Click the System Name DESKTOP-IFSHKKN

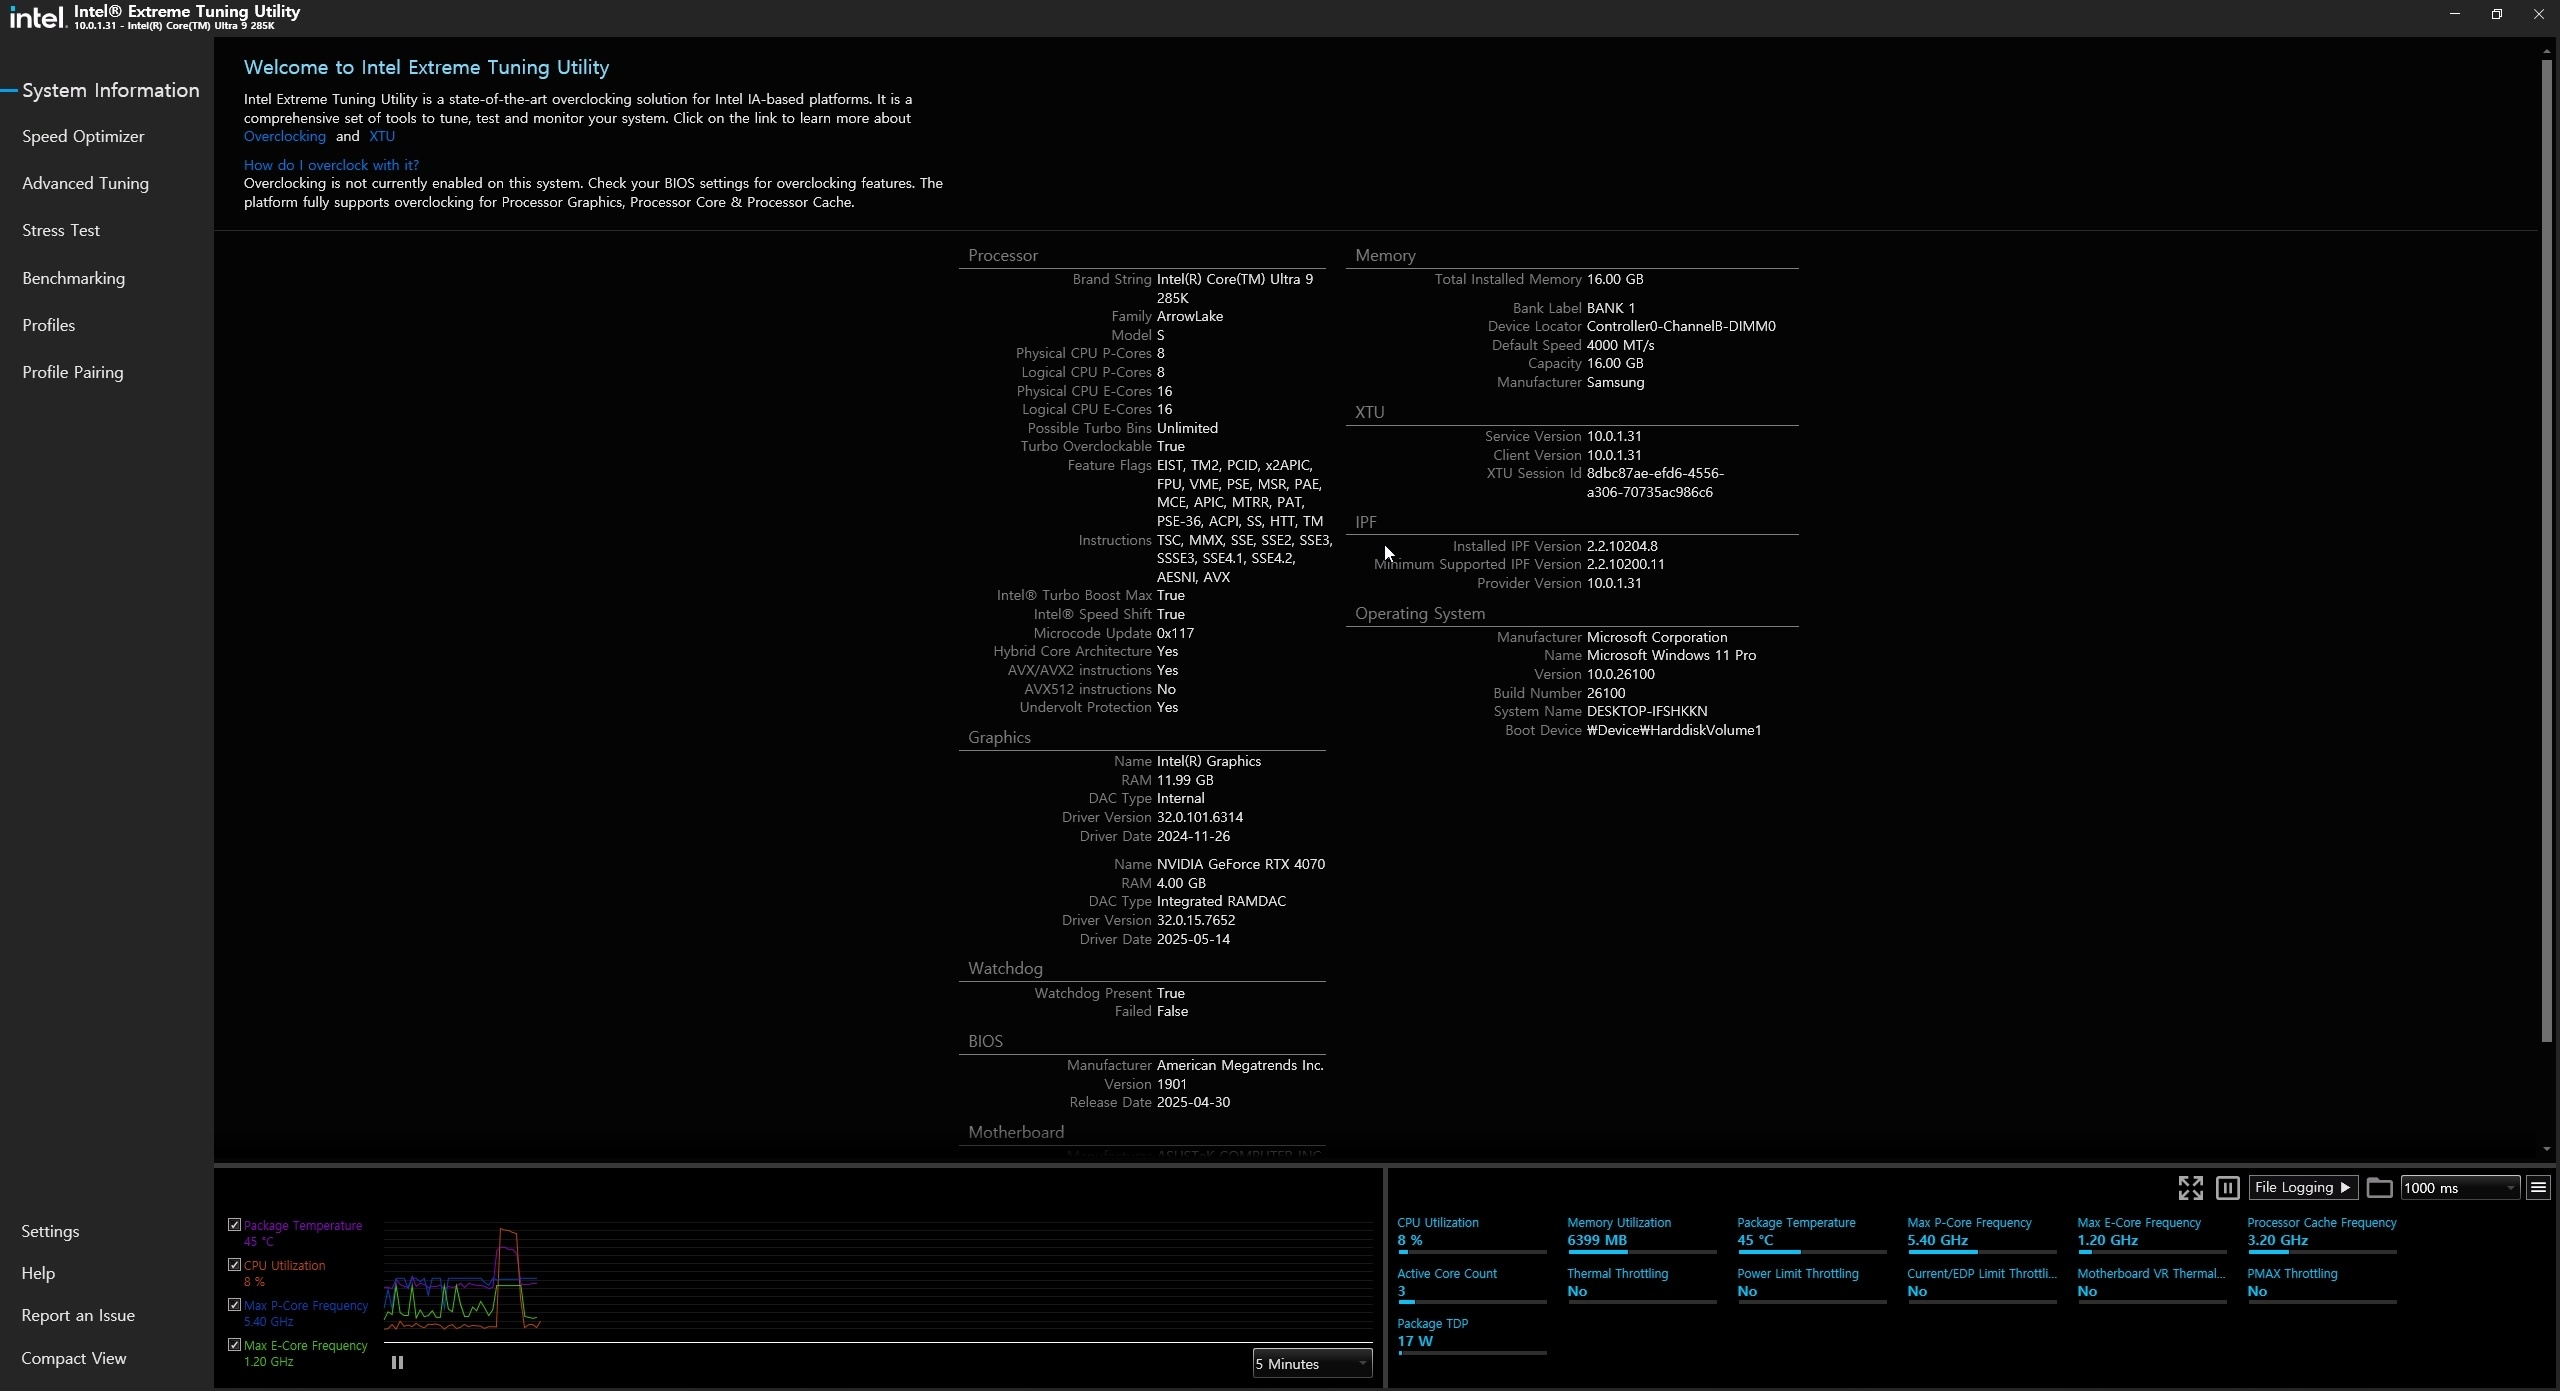1647,711
